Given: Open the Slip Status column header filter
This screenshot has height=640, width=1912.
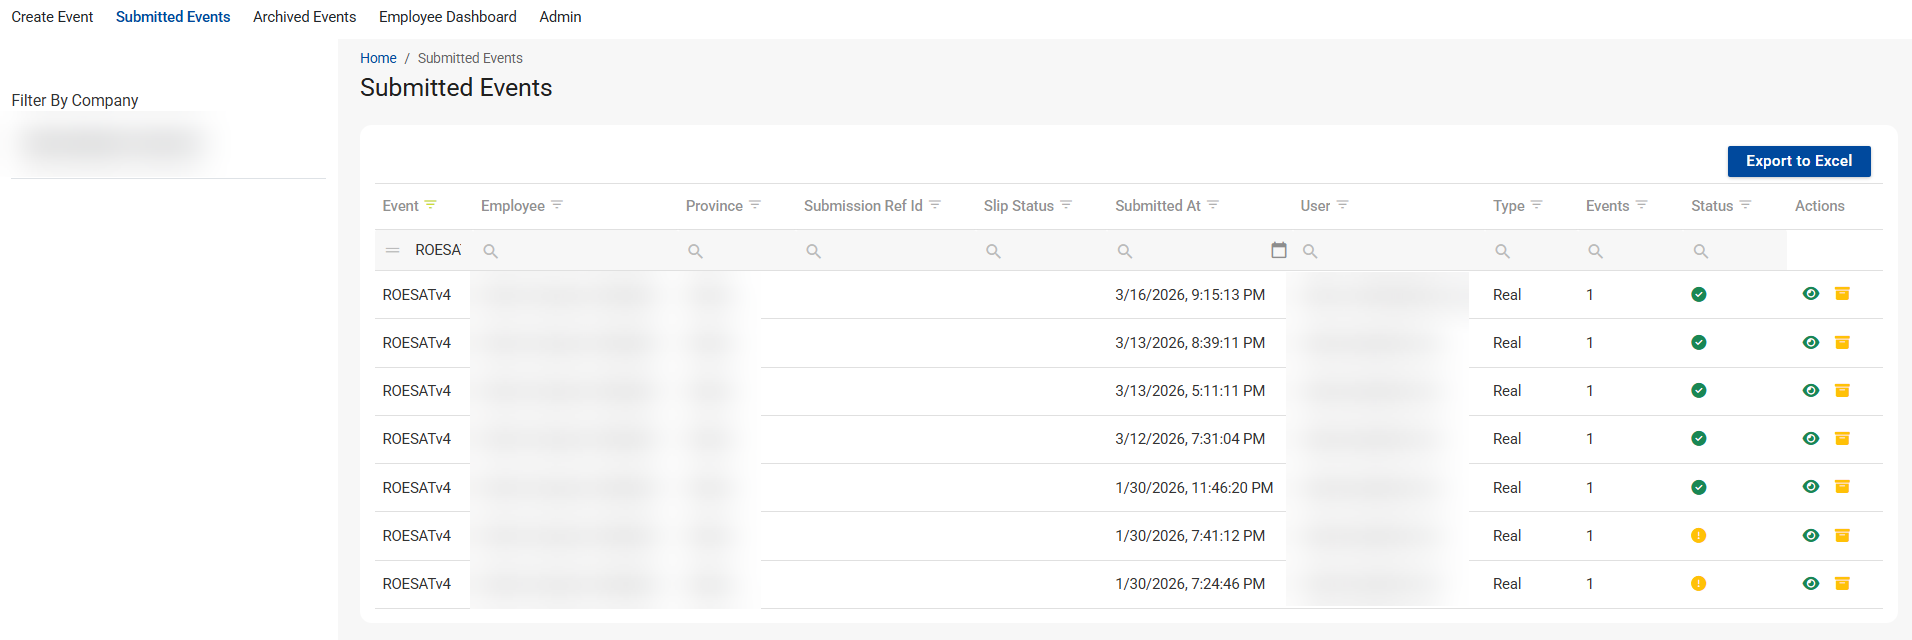Looking at the screenshot, I should (1066, 205).
